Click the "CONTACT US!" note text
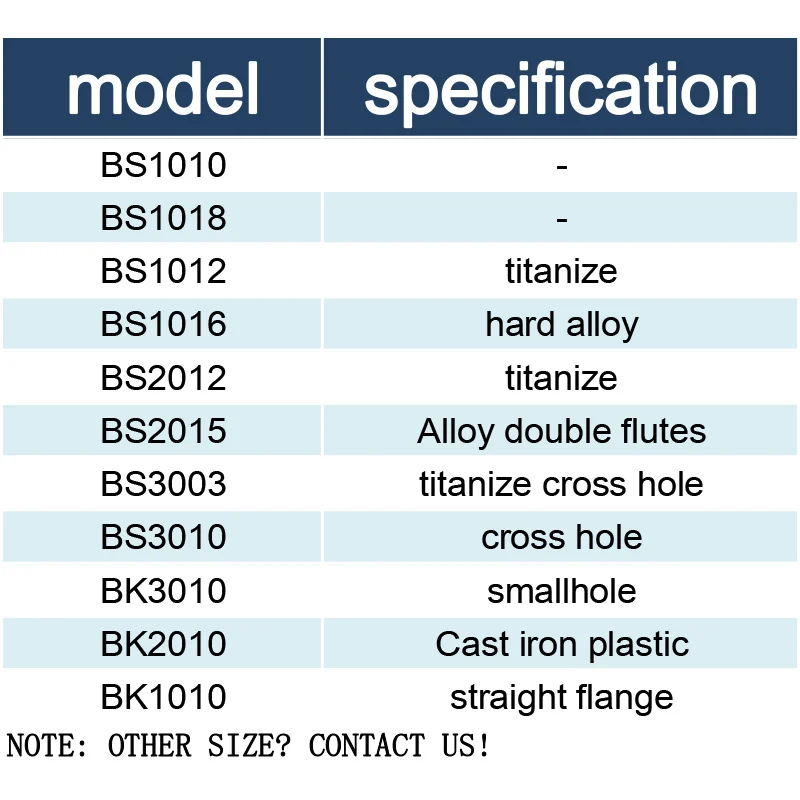This screenshot has width=800, height=800. tap(399, 746)
